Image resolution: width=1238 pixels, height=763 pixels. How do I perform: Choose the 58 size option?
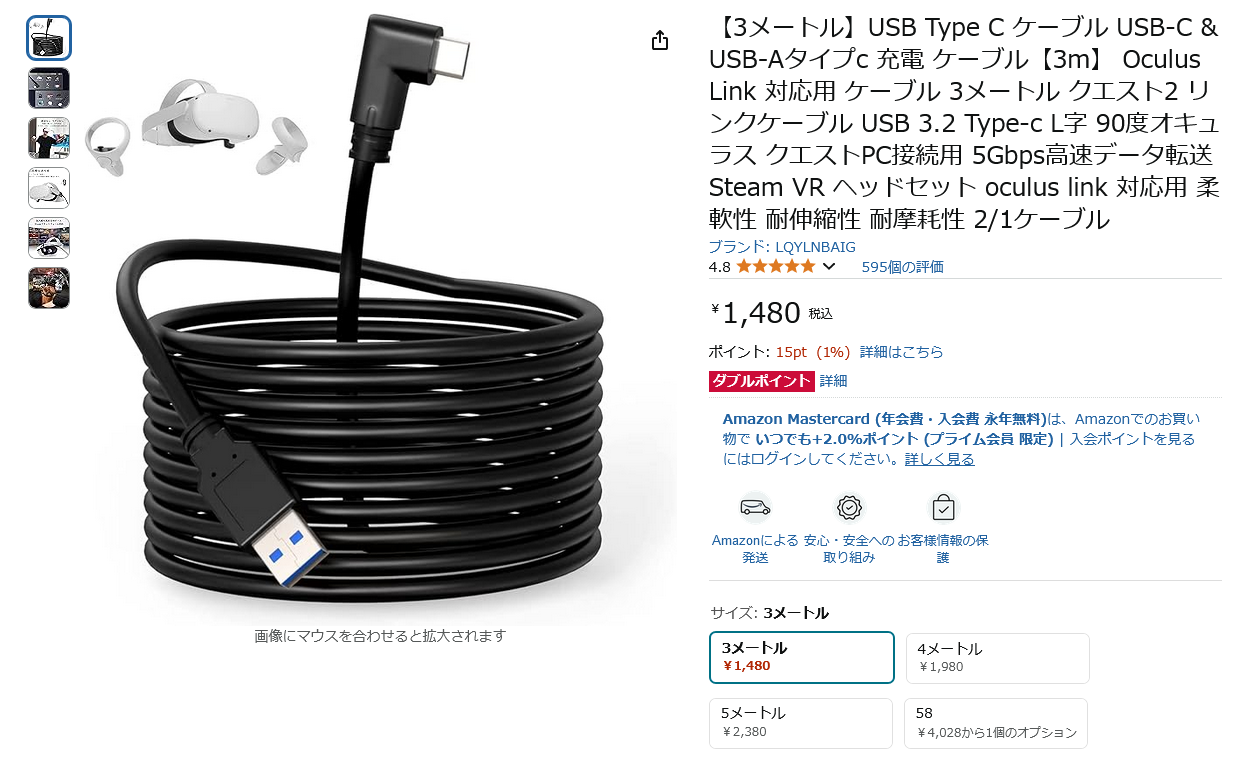point(997,723)
